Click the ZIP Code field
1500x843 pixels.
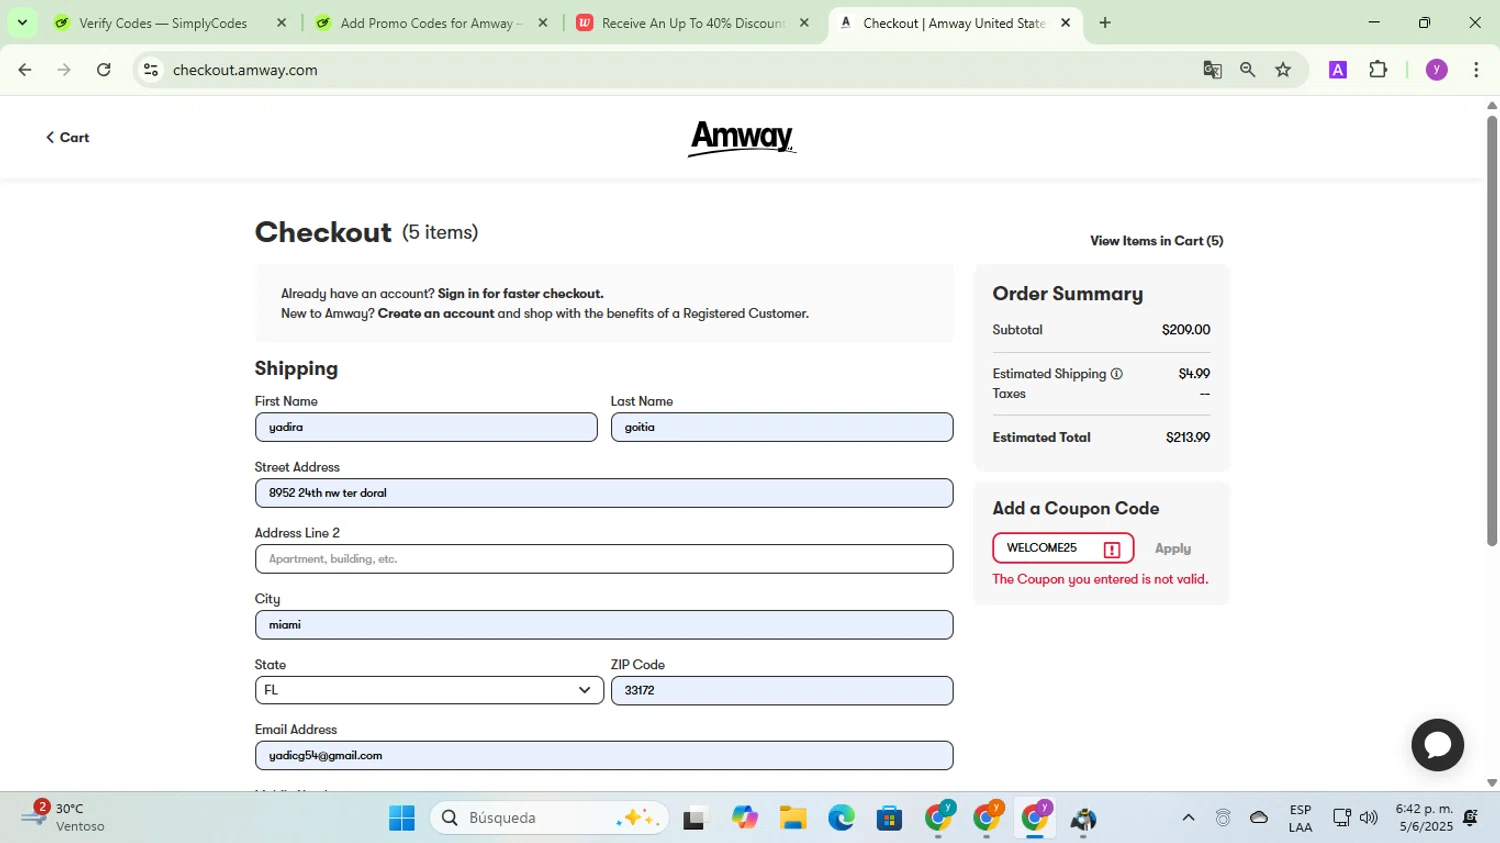(x=782, y=691)
